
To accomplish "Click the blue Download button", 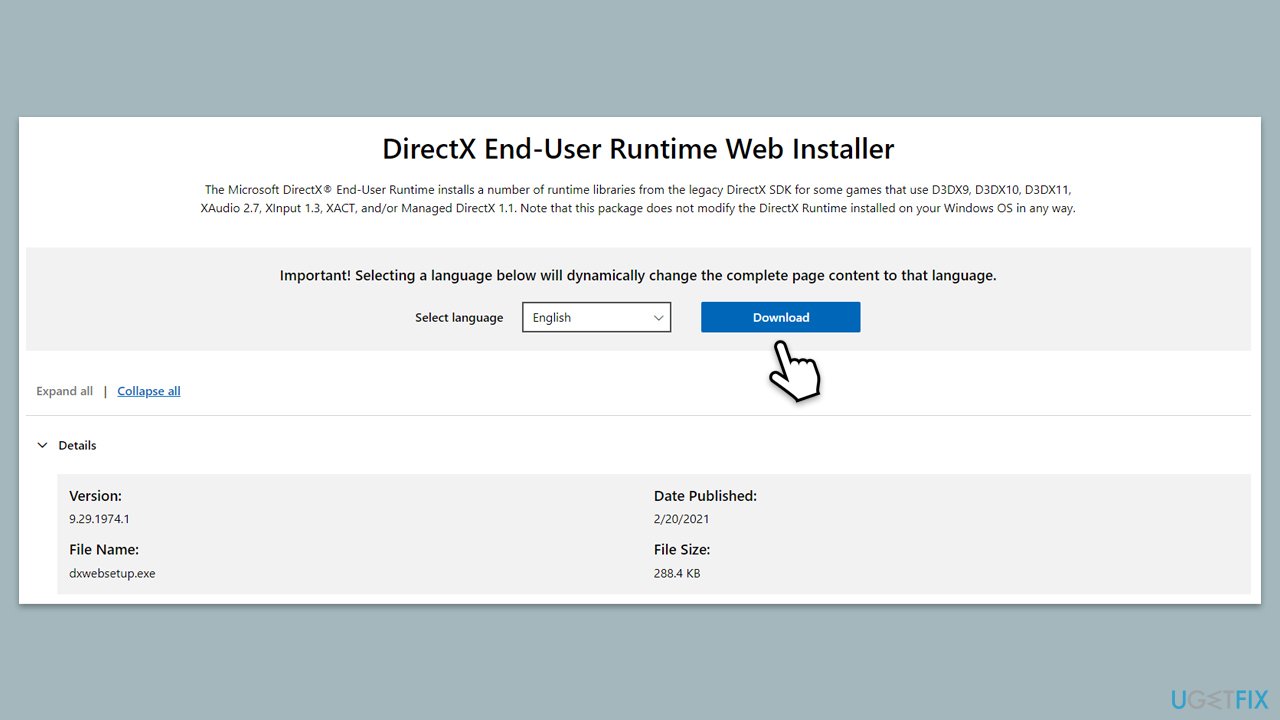I will click(x=780, y=317).
